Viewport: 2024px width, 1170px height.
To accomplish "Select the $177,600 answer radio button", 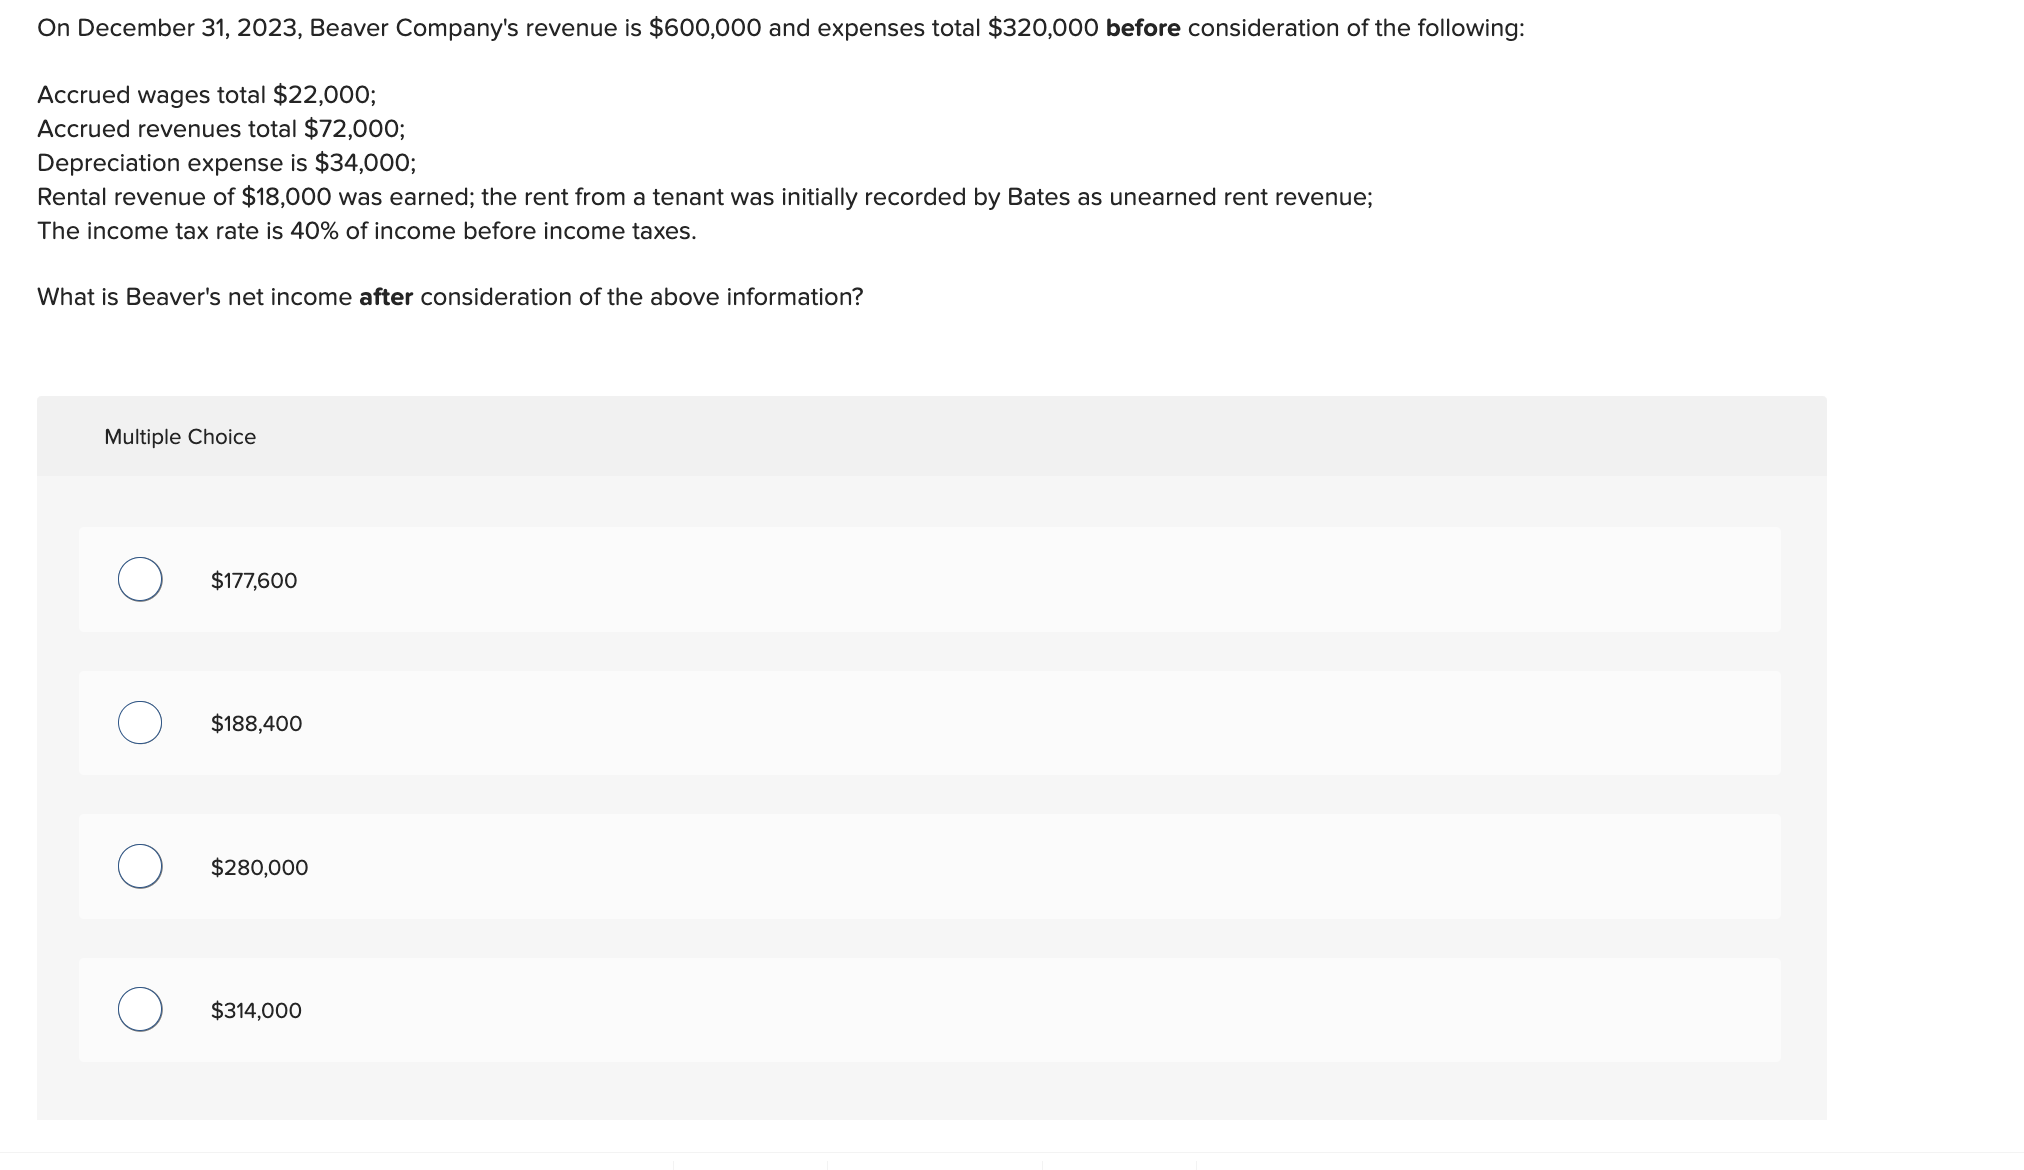I will click(x=141, y=578).
